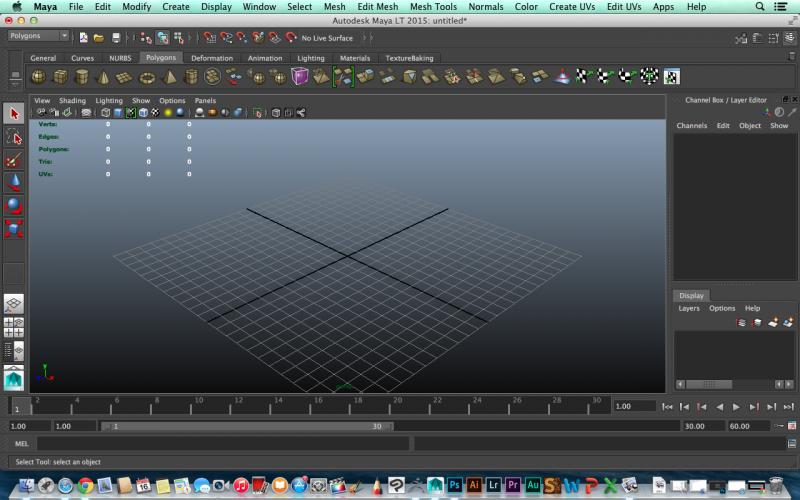Toggle smooth shade all display
The image size is (800, 500).
click(118, 113)
